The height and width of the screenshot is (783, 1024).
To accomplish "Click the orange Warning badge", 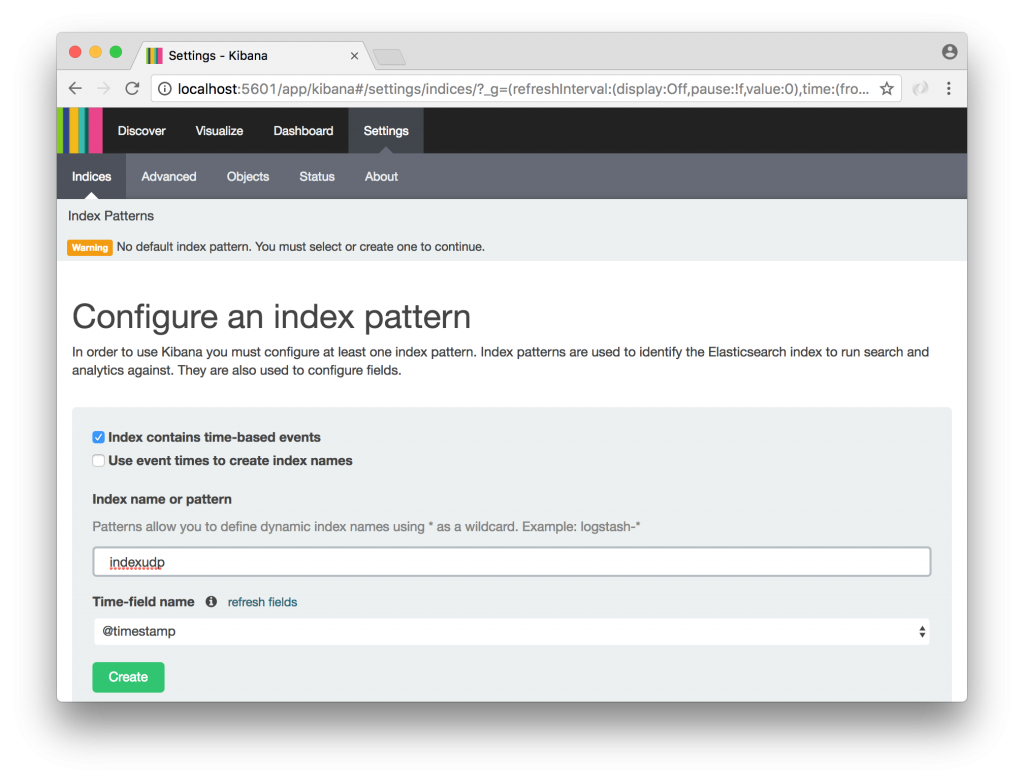I will [x=90, y=248].
